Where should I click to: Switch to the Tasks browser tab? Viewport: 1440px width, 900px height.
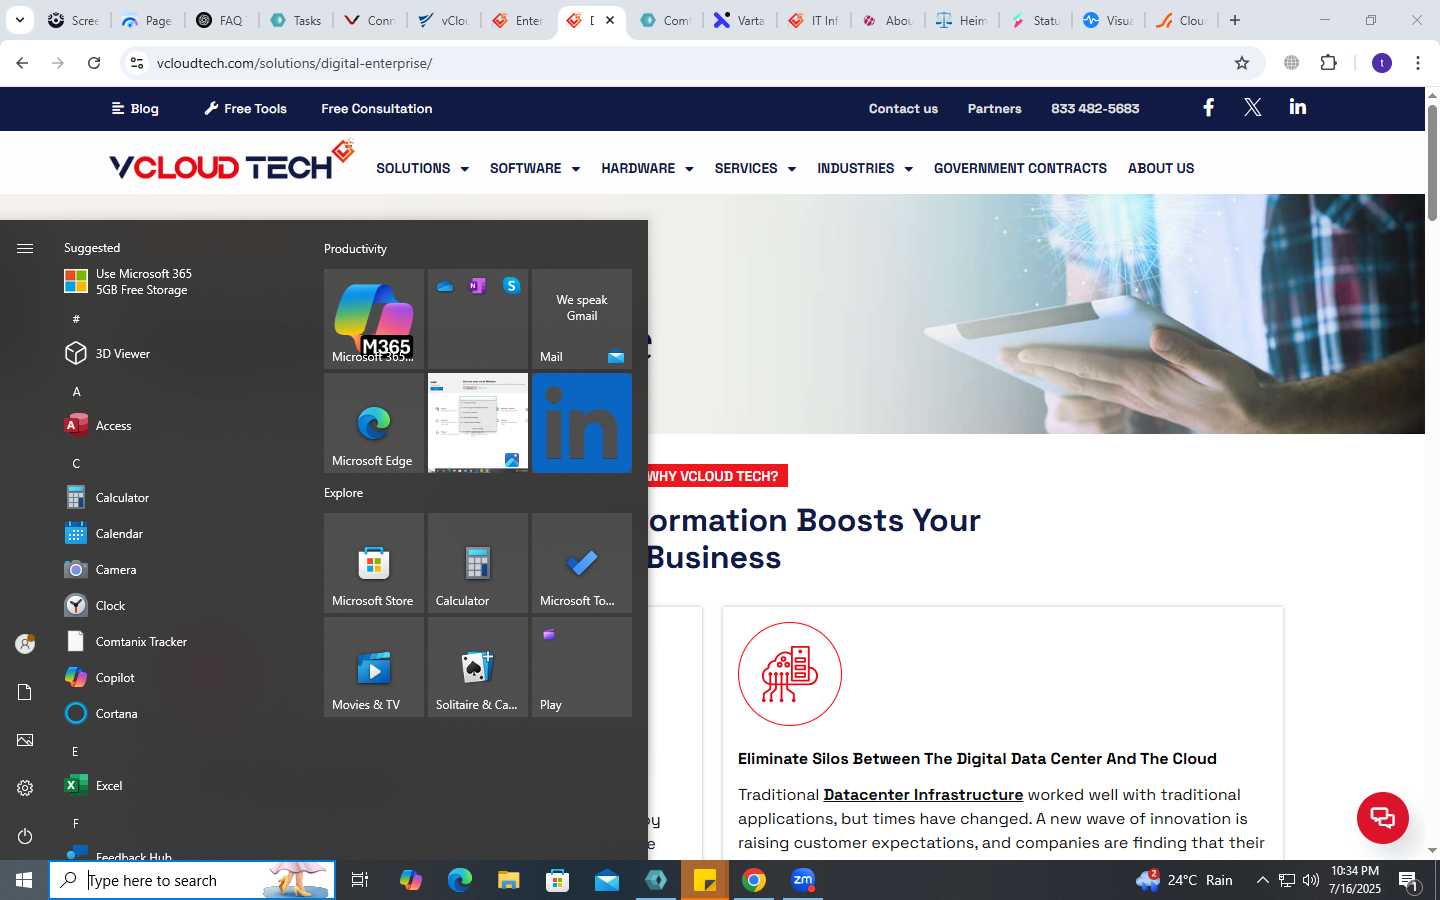(295, 20)
